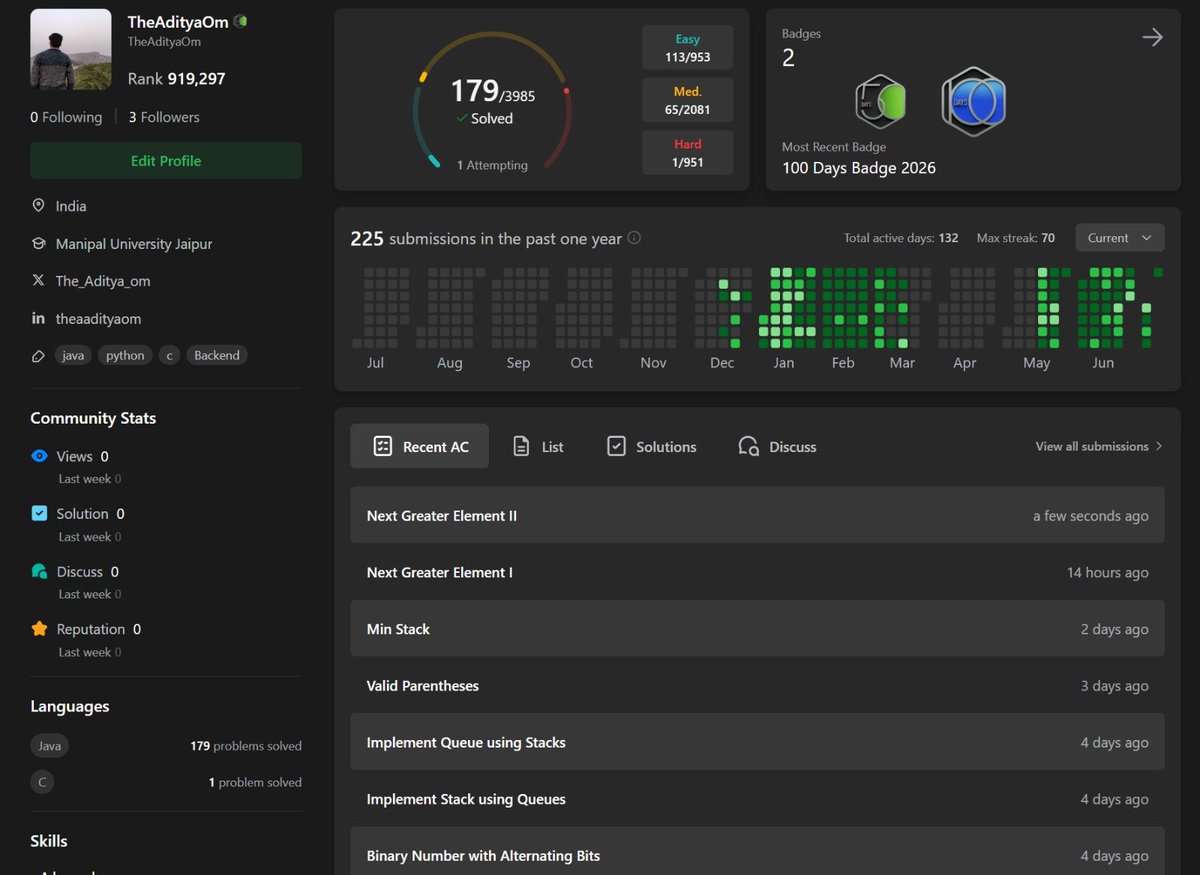Click the c skill tag
Viewport: 1200px width, 875px height.
(169, 355)
